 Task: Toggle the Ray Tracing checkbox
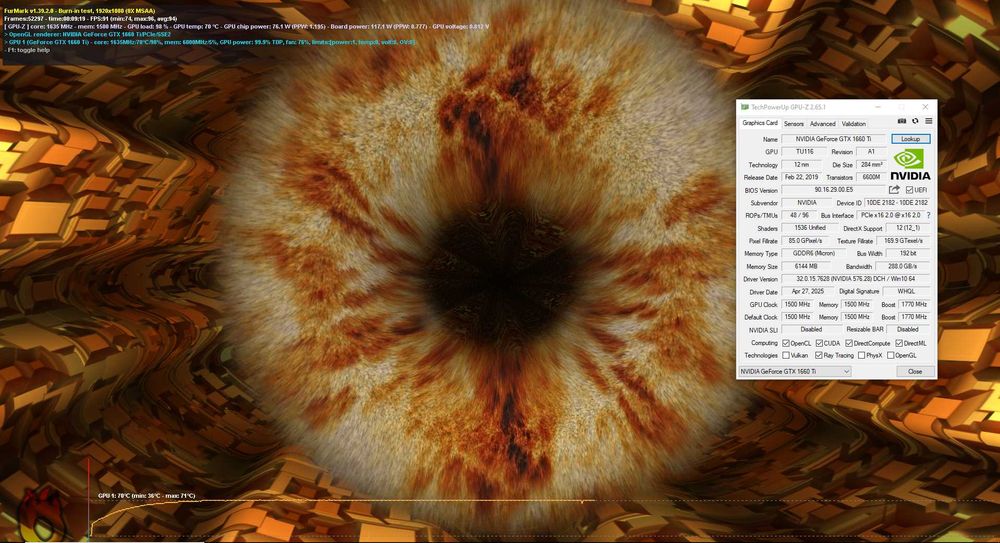pos(819,355)
